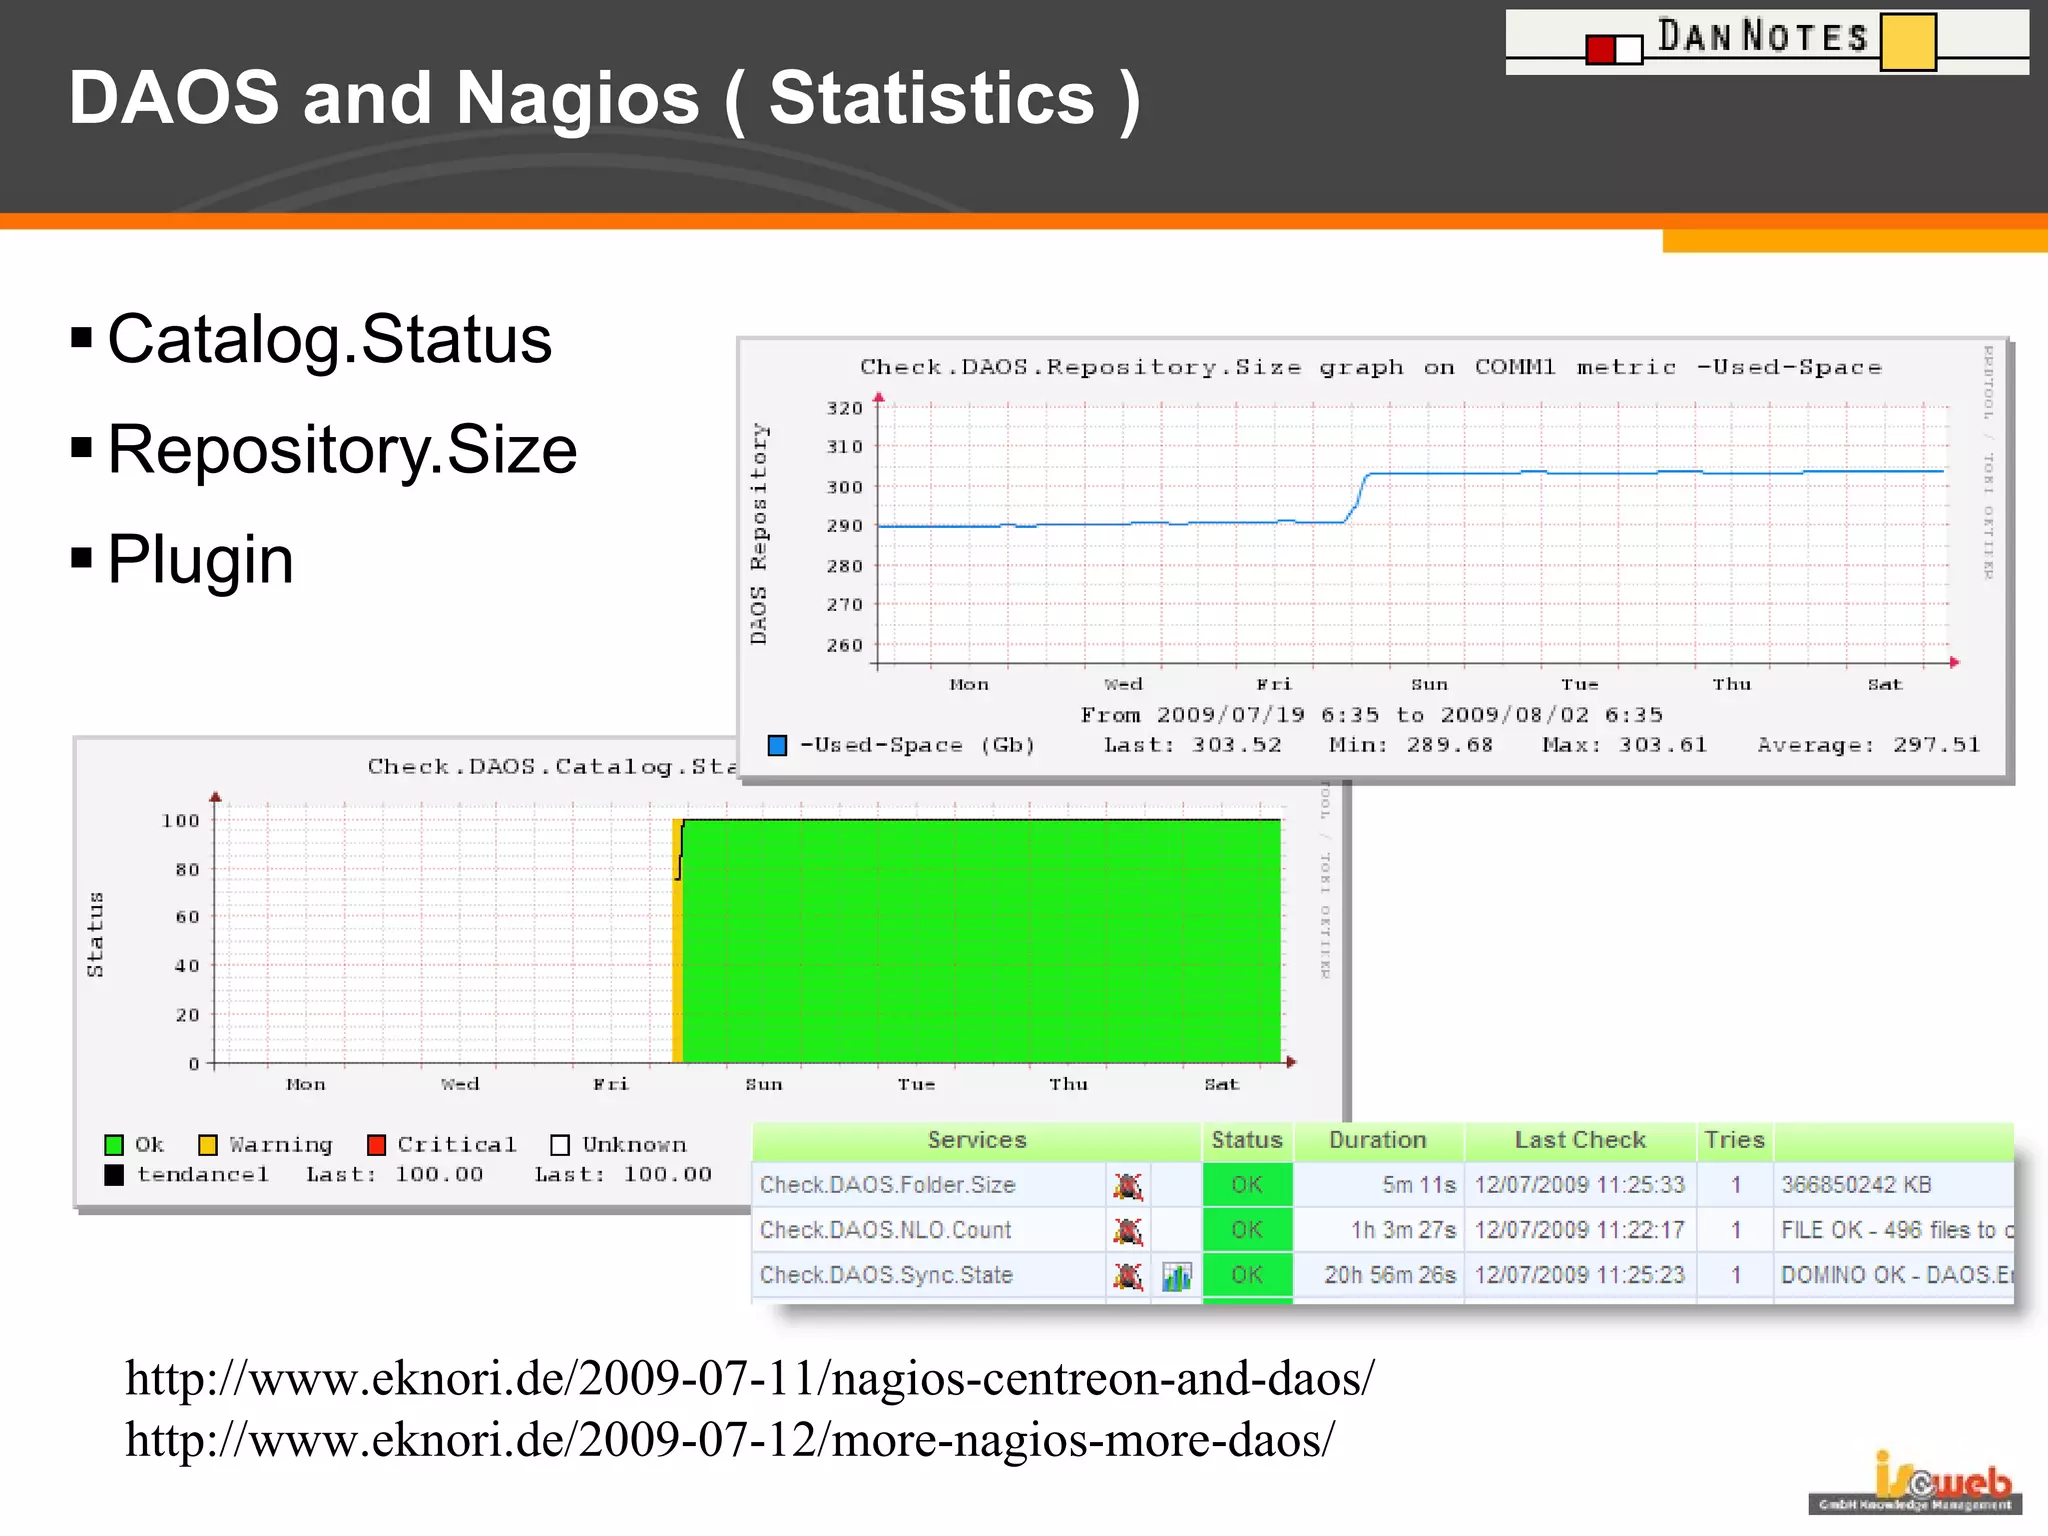Click the black tendance1 legend swatch
The width and height of the screenshot is (2048, 1536).
114,1175
